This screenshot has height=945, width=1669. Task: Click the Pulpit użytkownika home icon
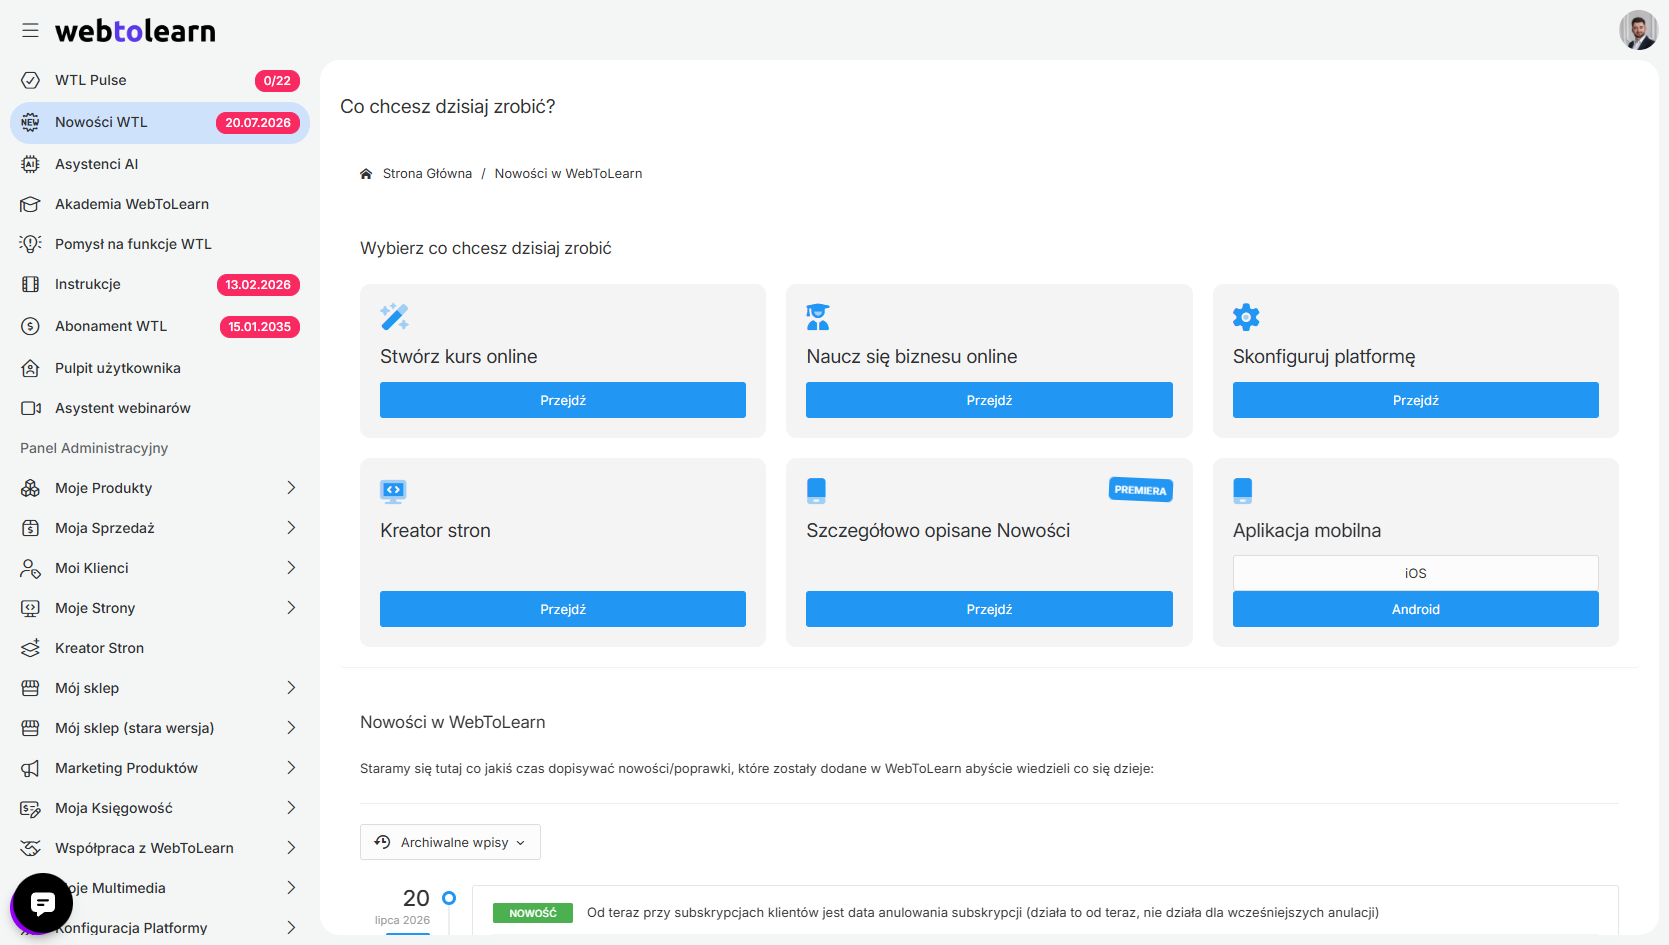tap(30, 368)
